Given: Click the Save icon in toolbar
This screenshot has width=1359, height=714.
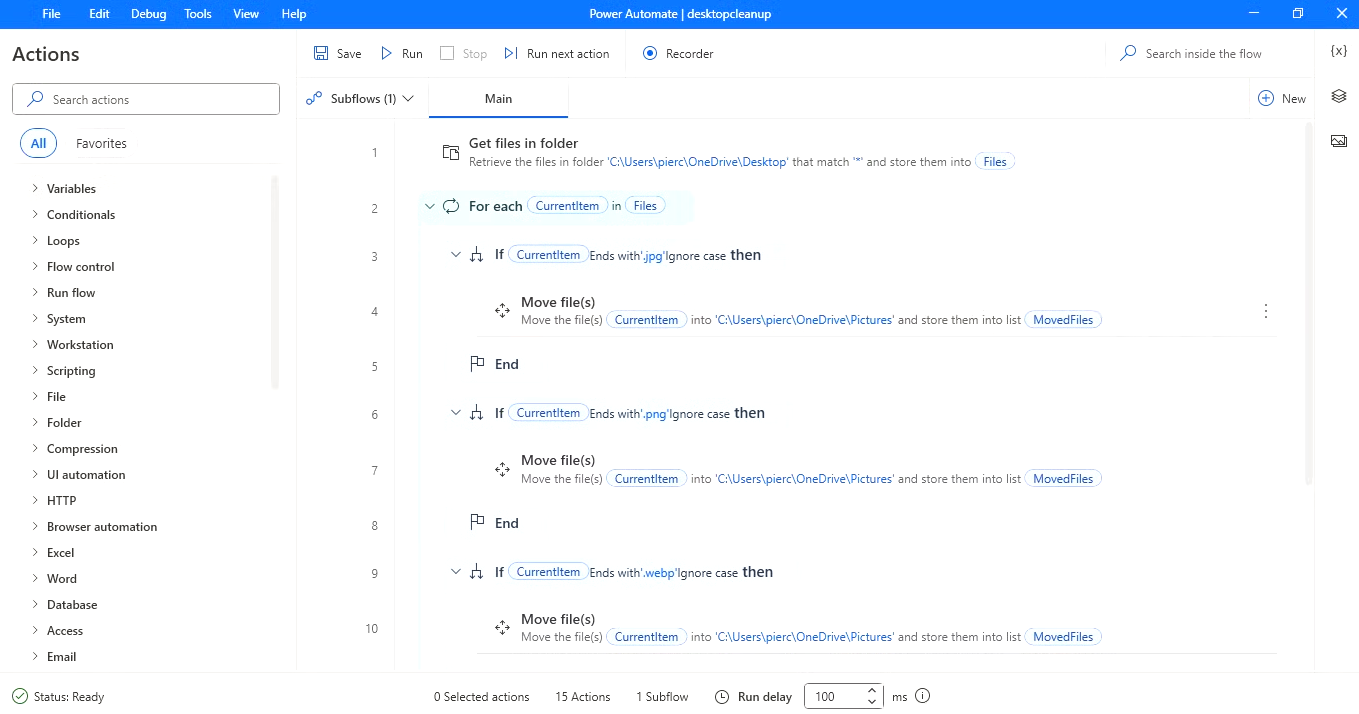Looking at the screenshot, I should [321, 53].
